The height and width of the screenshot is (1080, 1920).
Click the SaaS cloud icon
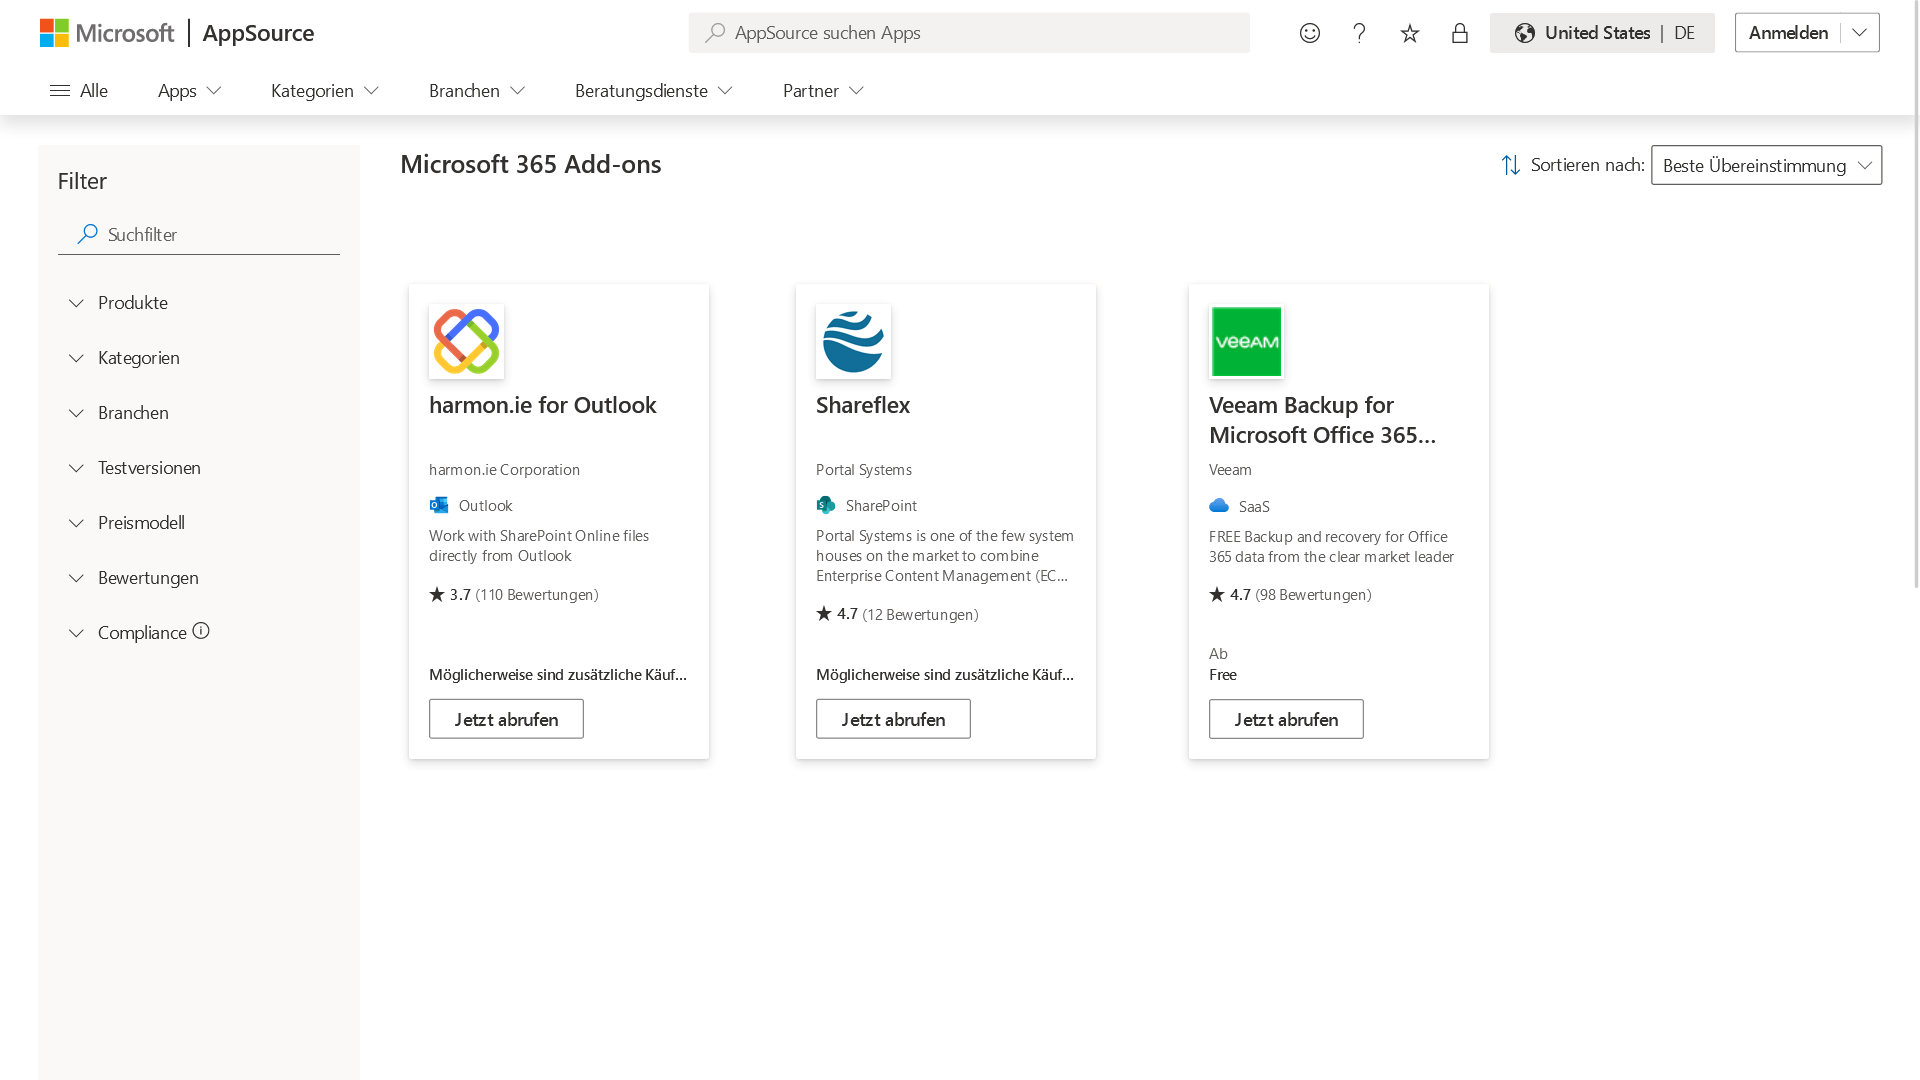(x=1219, y=506)
